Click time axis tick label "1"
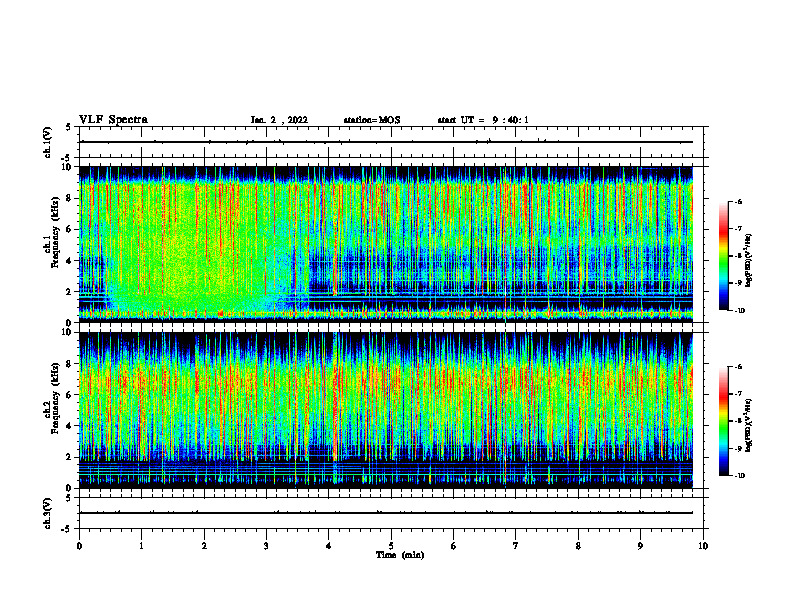This screenshot has height=612, width=792. [141, 546]
